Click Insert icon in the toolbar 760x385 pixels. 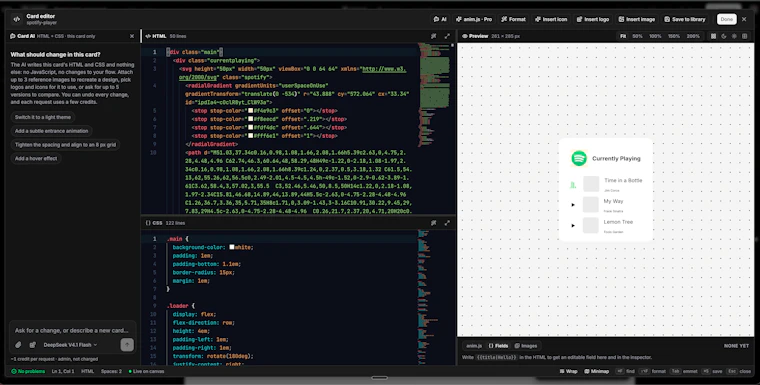pyautogui.click(x=551, y=19)
